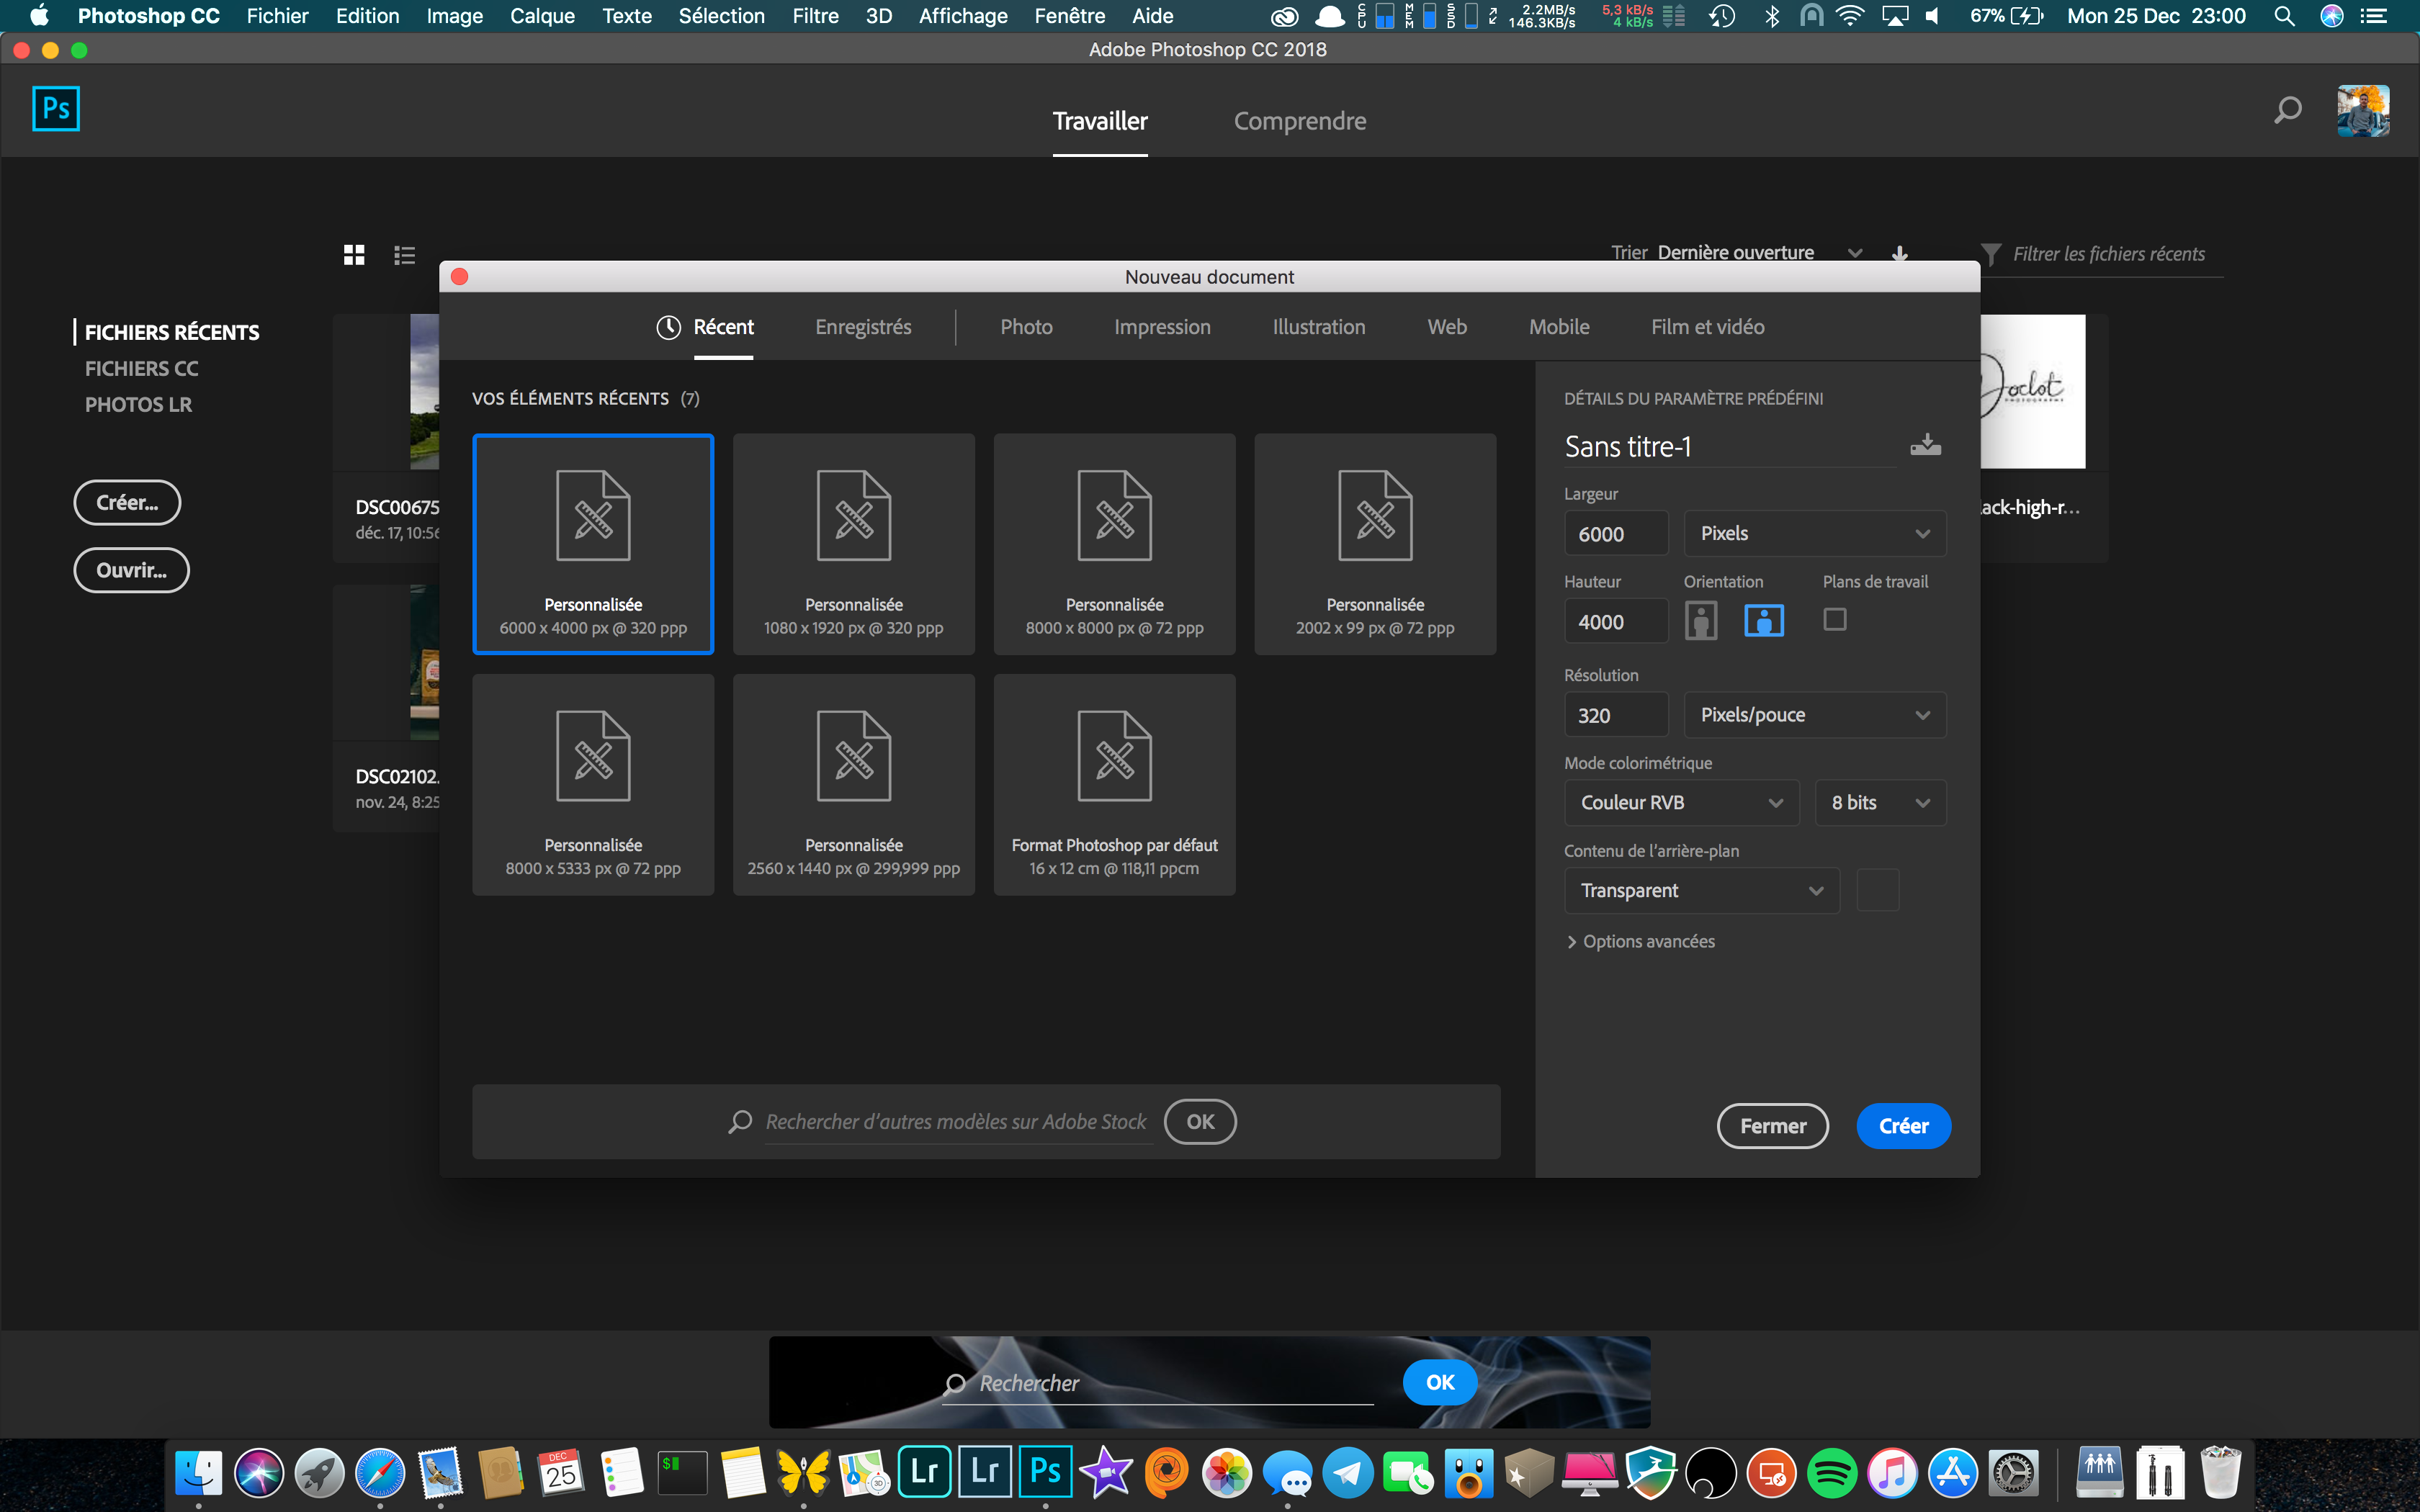This screenshot has height=1512, width=2420.
Task: Open 8 bits depth dropdown
Action: pyautogui.click(x=1880, y=803)
